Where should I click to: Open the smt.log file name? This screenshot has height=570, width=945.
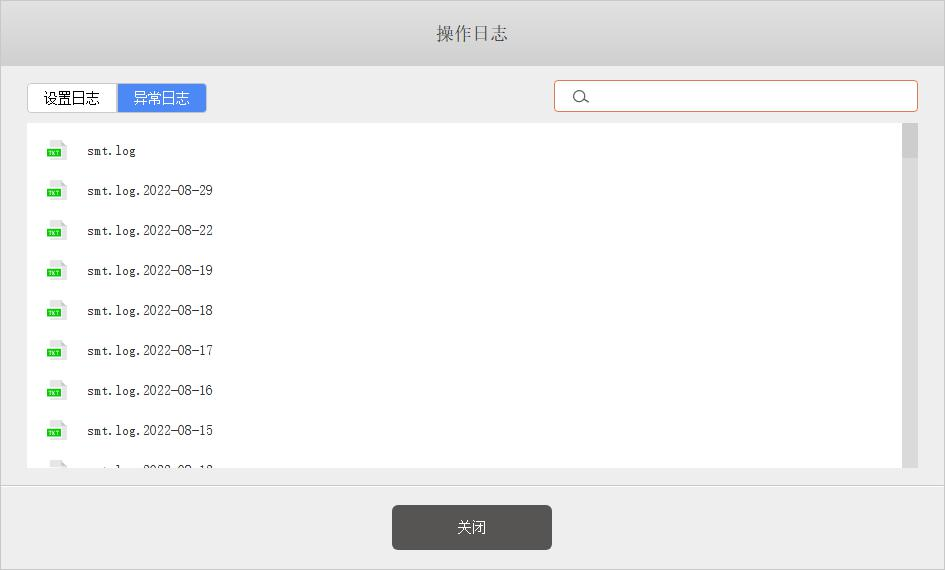pyautogui.click(x=111, y=151)
